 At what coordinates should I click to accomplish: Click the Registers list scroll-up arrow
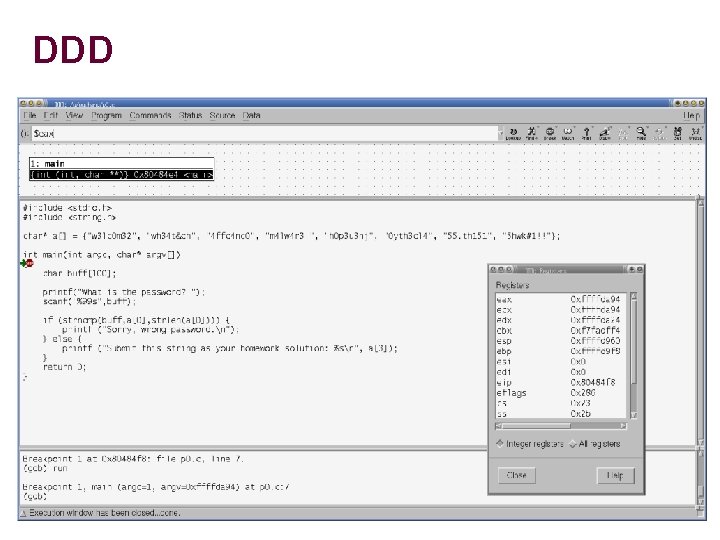(x=634, y=296)
